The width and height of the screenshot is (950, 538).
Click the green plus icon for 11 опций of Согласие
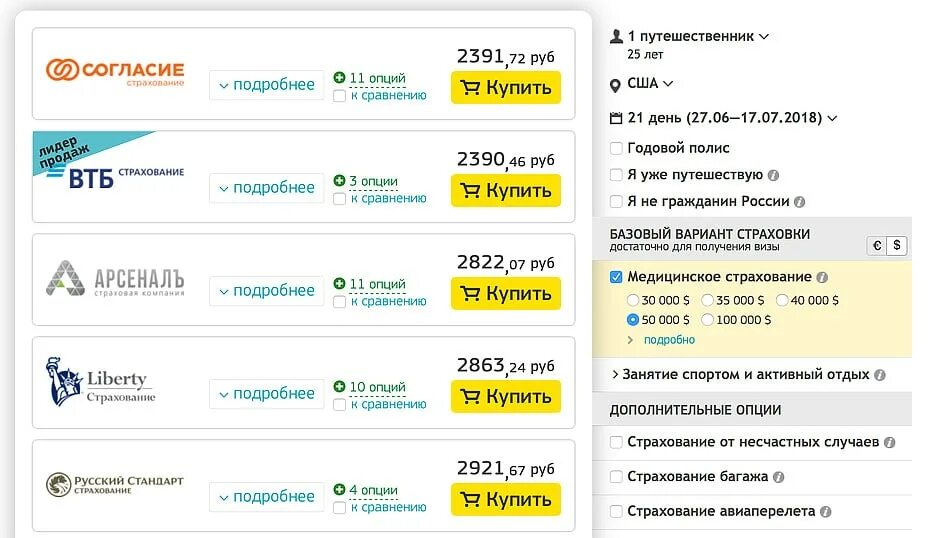pos(339,78)
